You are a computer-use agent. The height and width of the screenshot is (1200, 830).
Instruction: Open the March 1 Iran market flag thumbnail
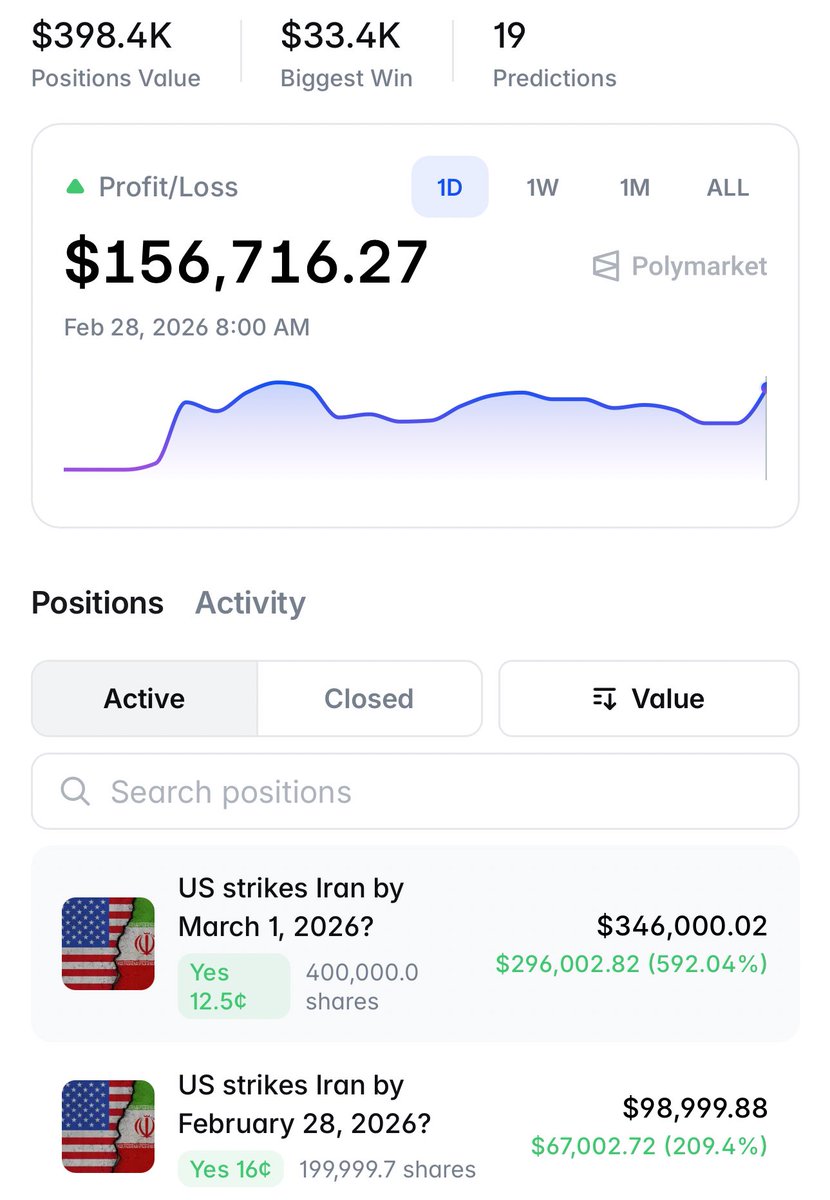108,943
